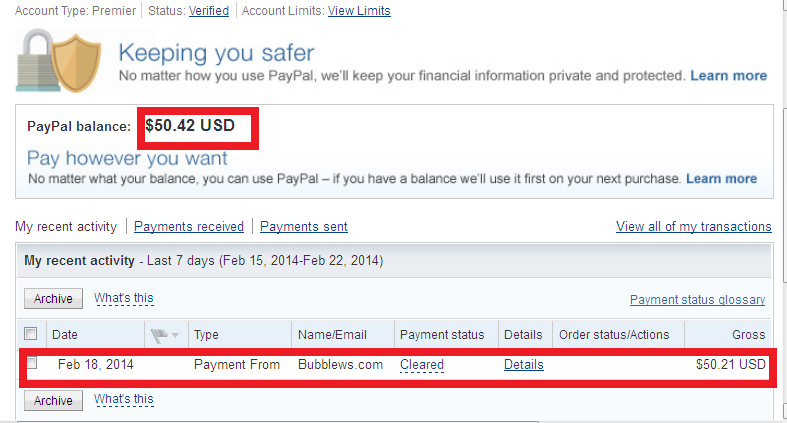Image resolution: width=787 pixels, height=423 pixels.
Task: Open View all of my transactions
Action: tap(694, 227)
